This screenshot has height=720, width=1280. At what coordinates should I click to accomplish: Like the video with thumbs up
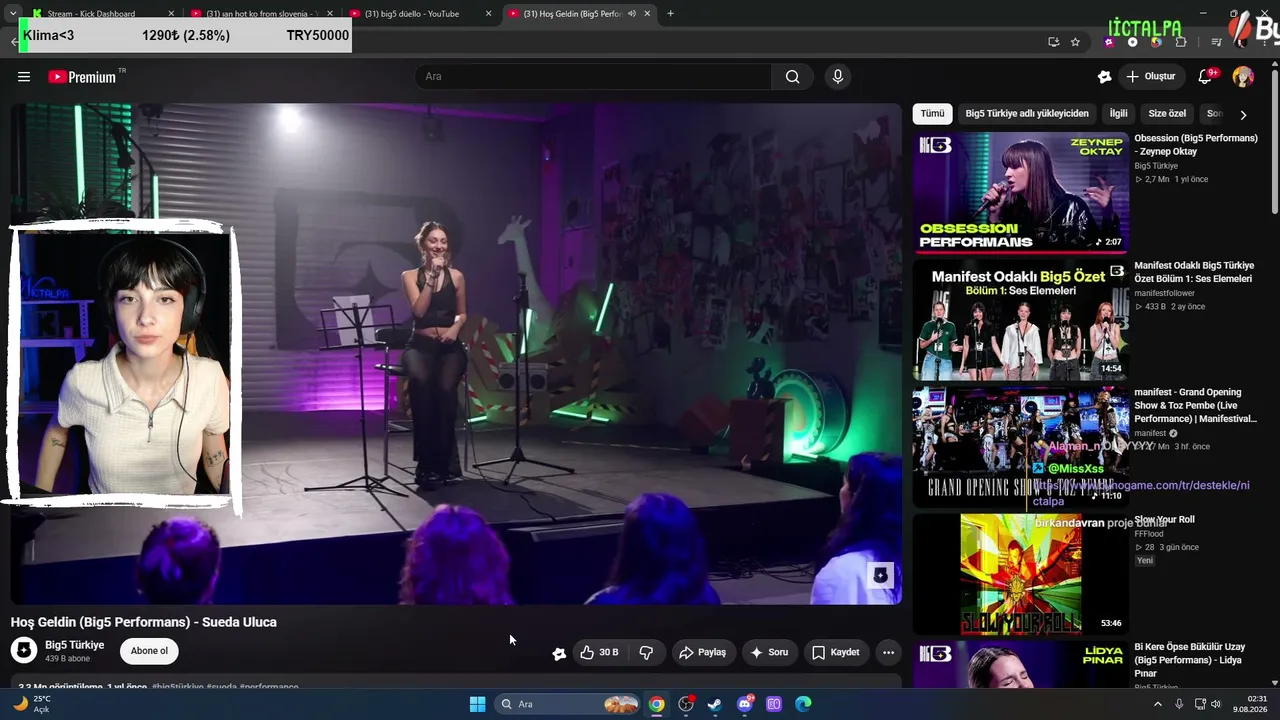tap(598, 653)
